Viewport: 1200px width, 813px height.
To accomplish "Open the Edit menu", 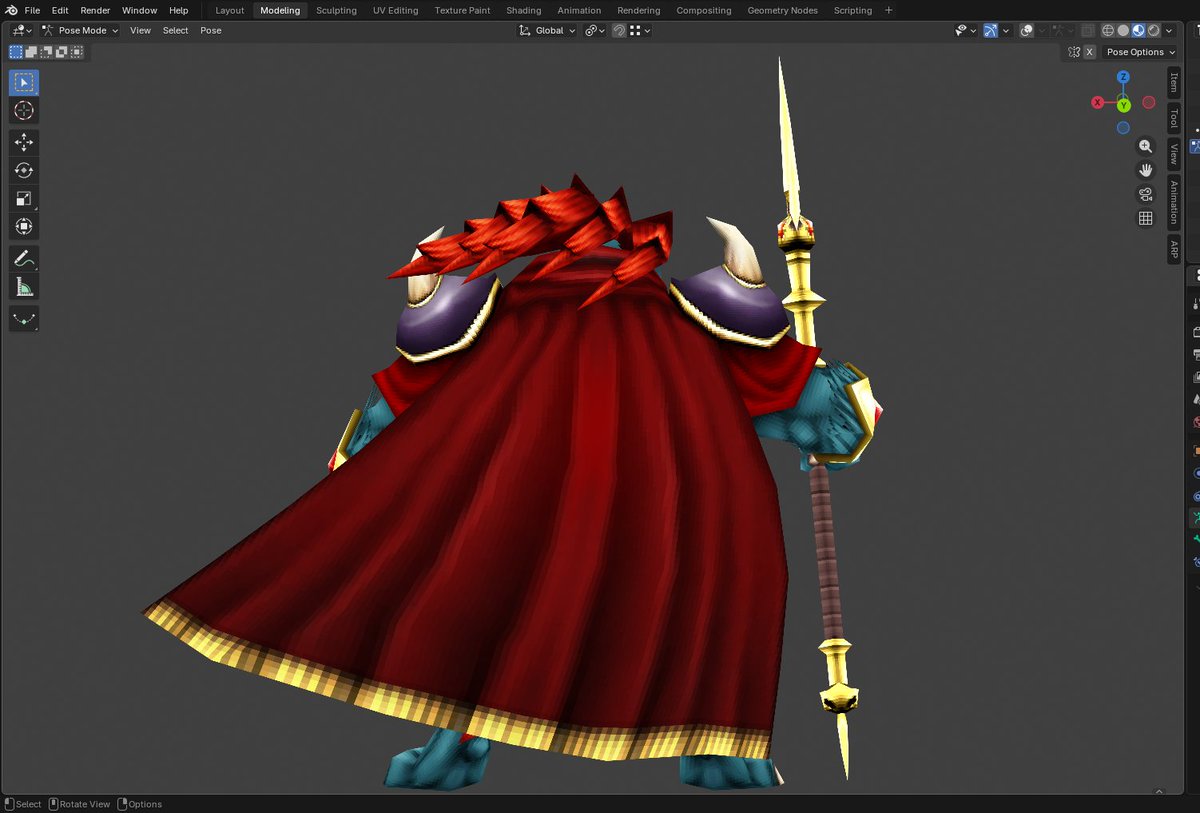I will pos(60,10).
